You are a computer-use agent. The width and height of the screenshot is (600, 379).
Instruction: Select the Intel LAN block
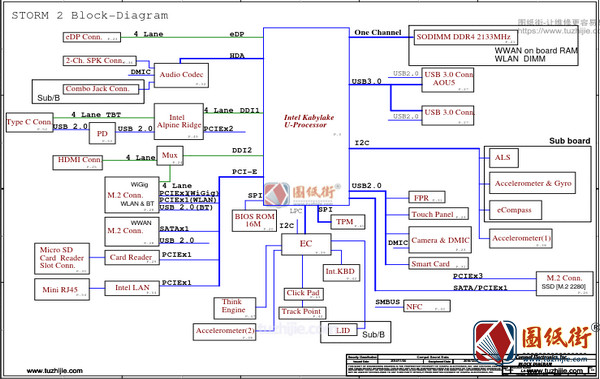[132, 288]
